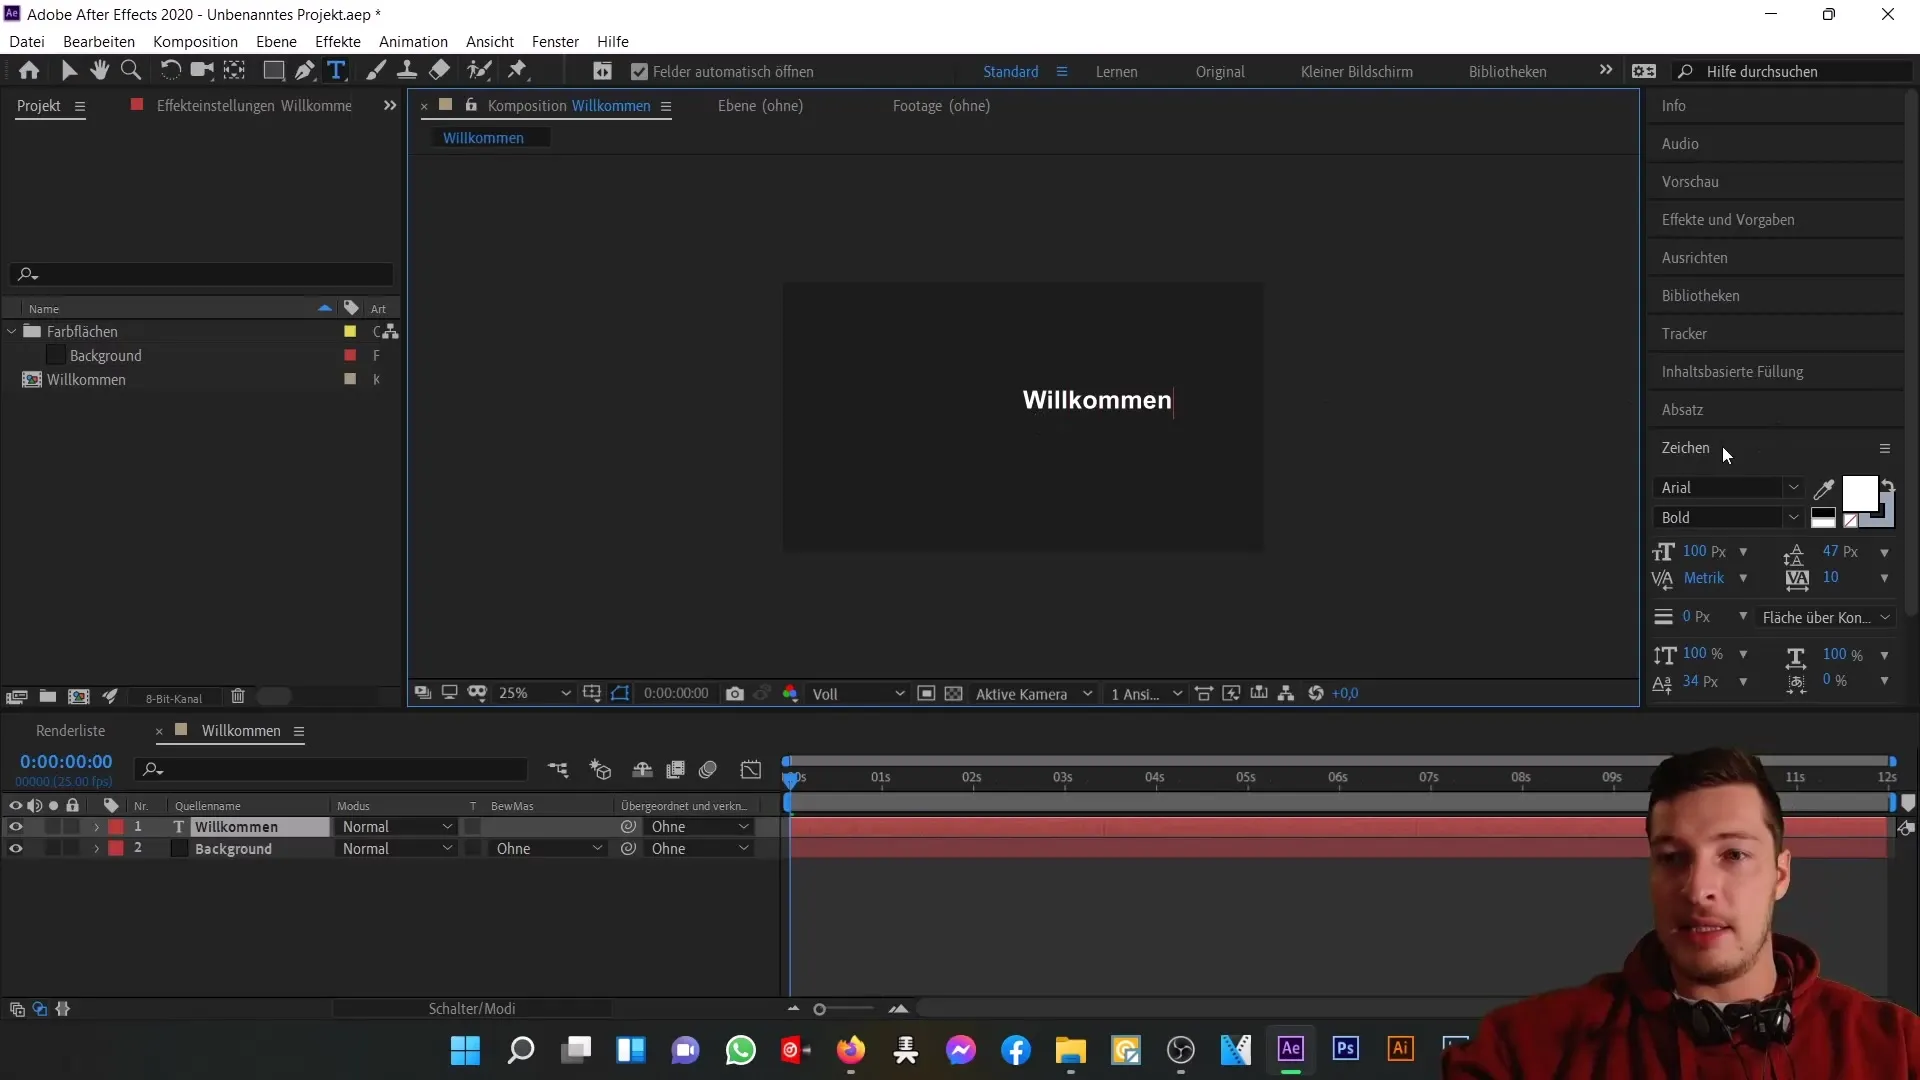
Task: Open Normal mode dropdown for Willkommen layer
Action: [x=396, y=827]
